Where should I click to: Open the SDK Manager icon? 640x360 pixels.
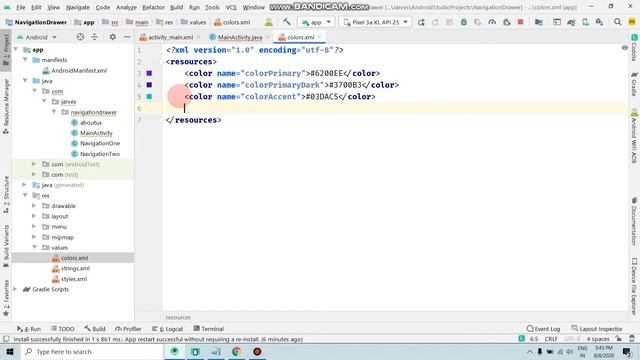[x=599, y=22]
